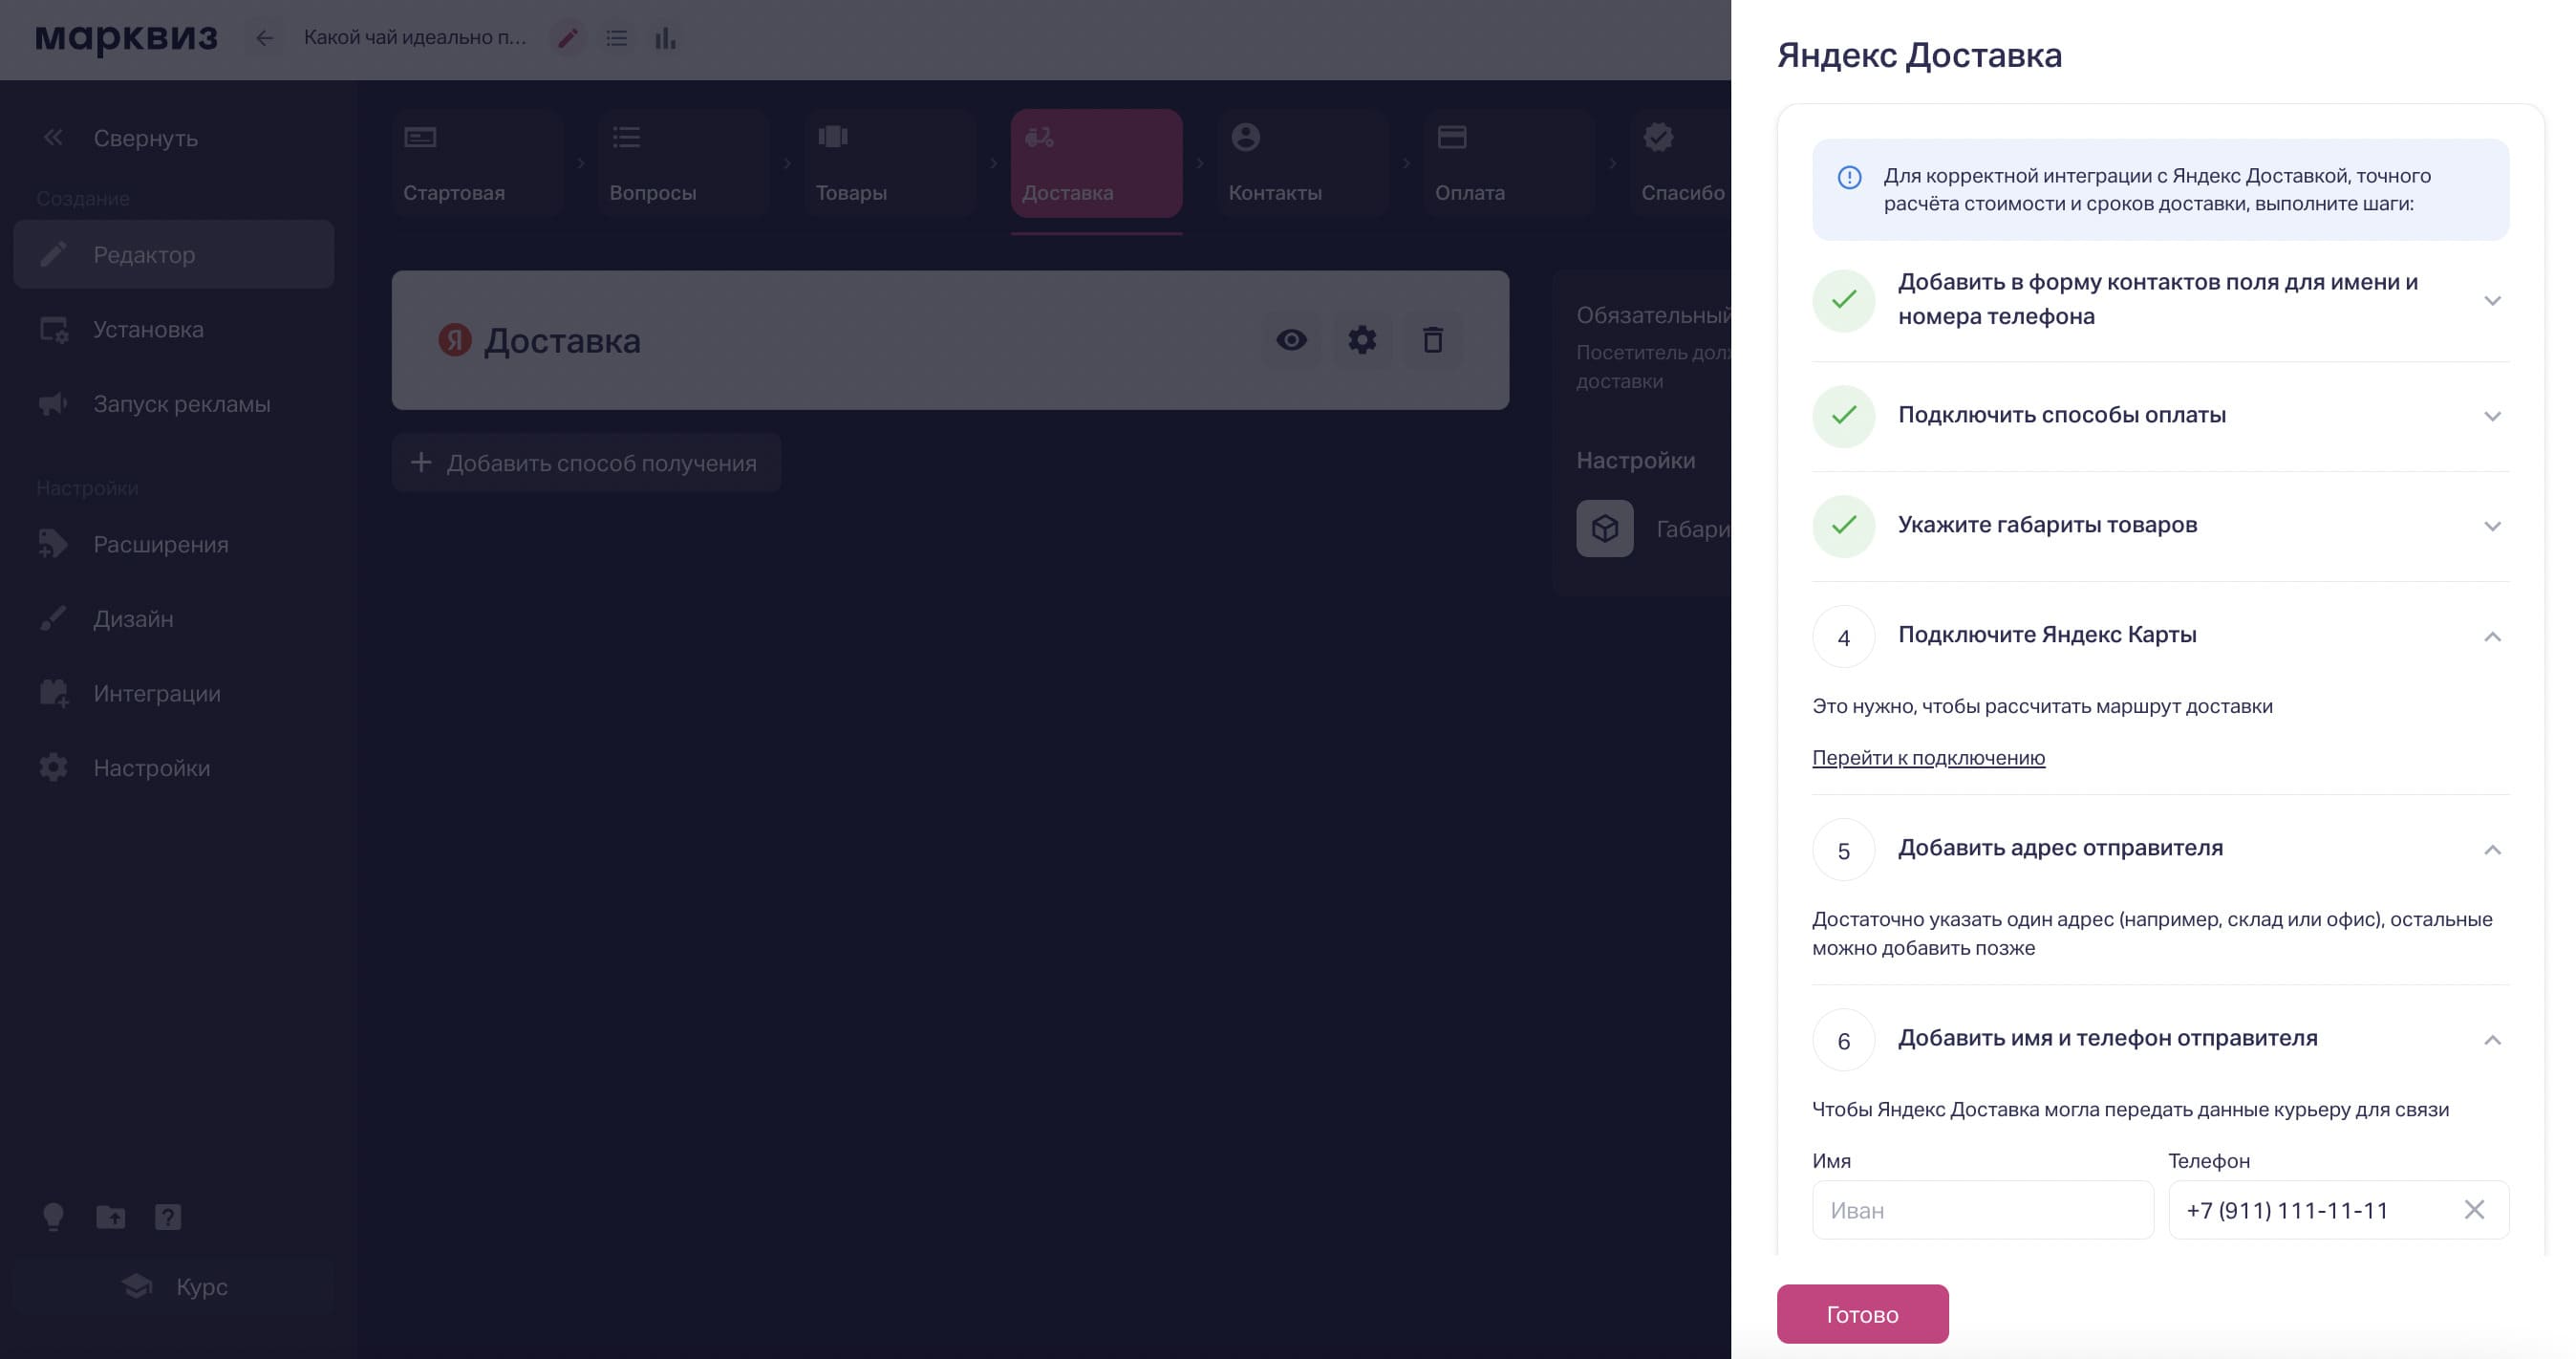Follow the 'Перейти к подключению' link
This screenshot has height=1359, width=2576.
pyautogui.click(x=1928, y=757)
